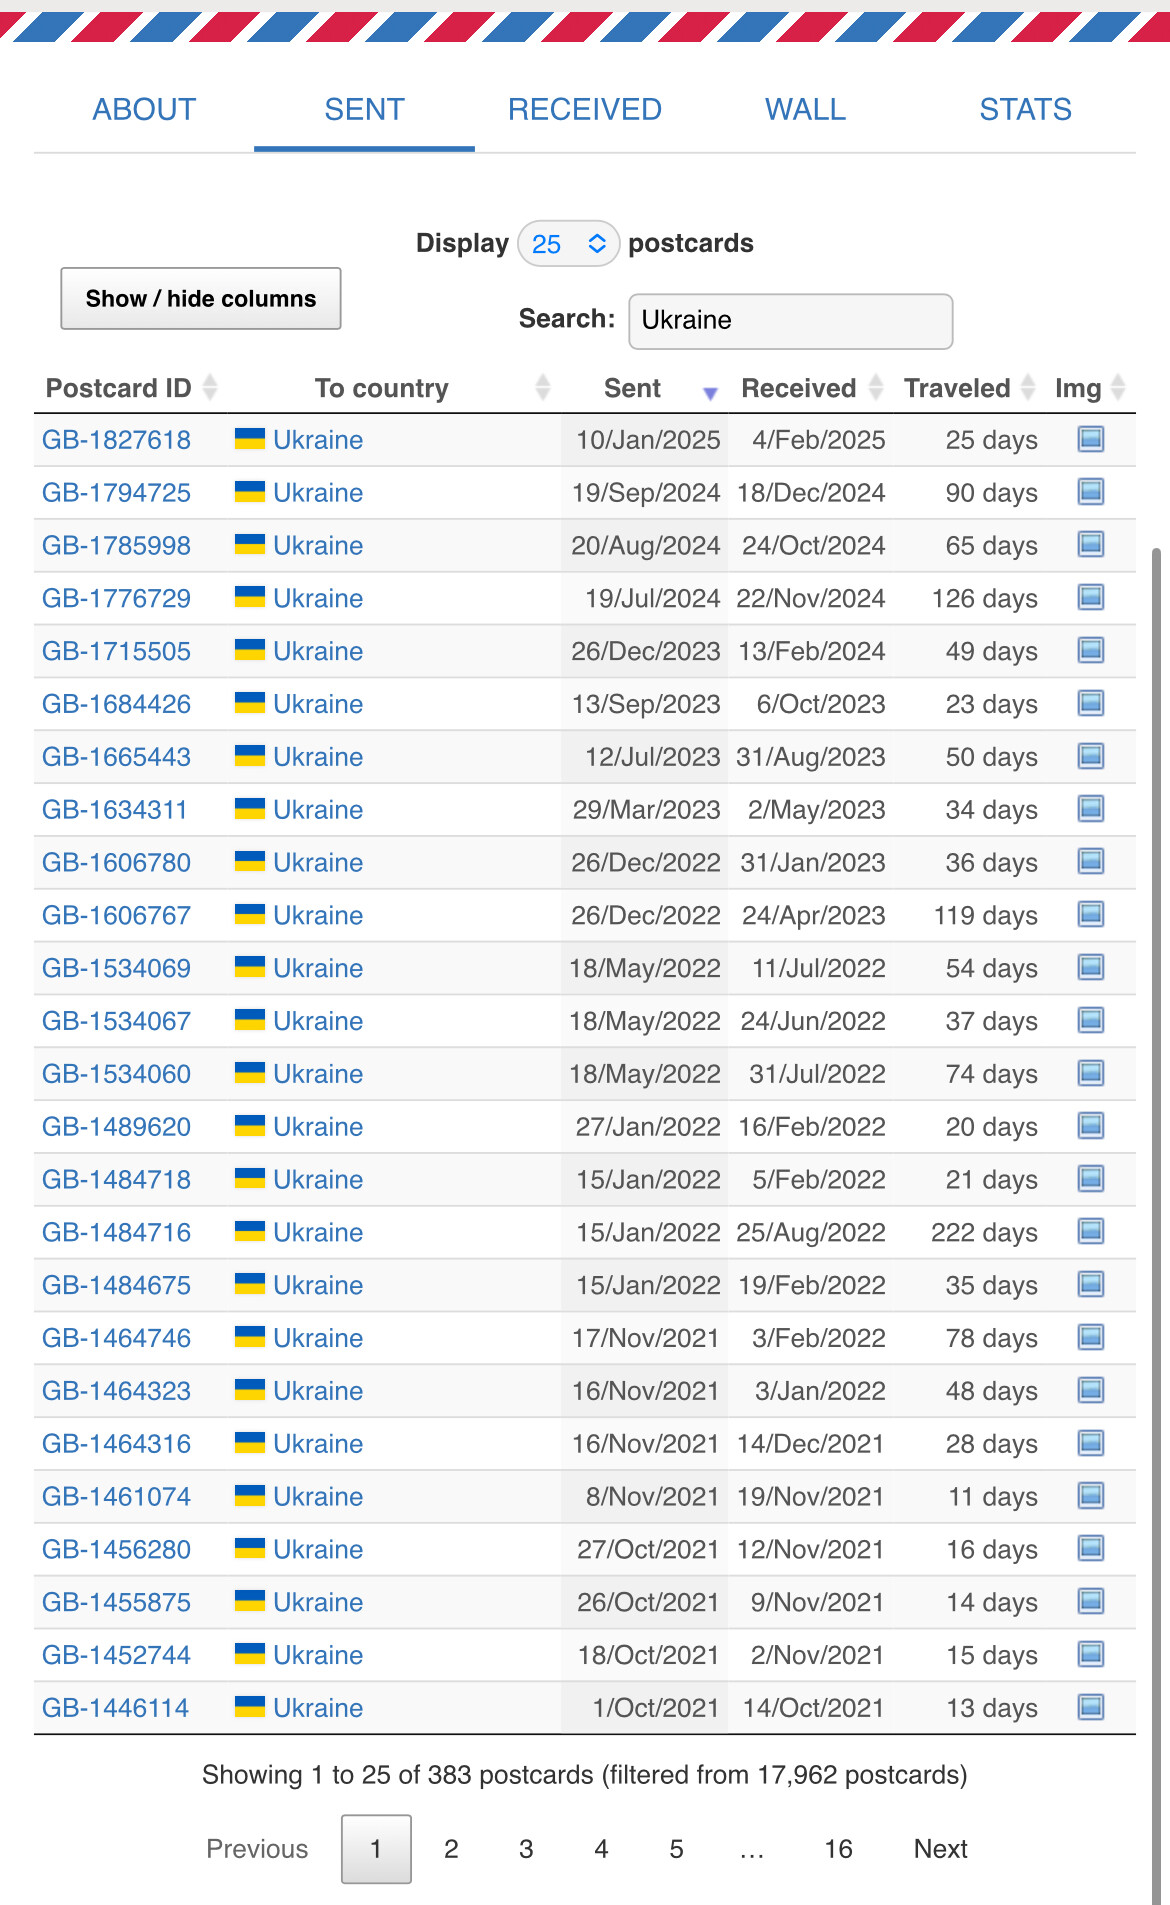
Task: Click the Search field containing Ukraine
Action: pos(790,321)
